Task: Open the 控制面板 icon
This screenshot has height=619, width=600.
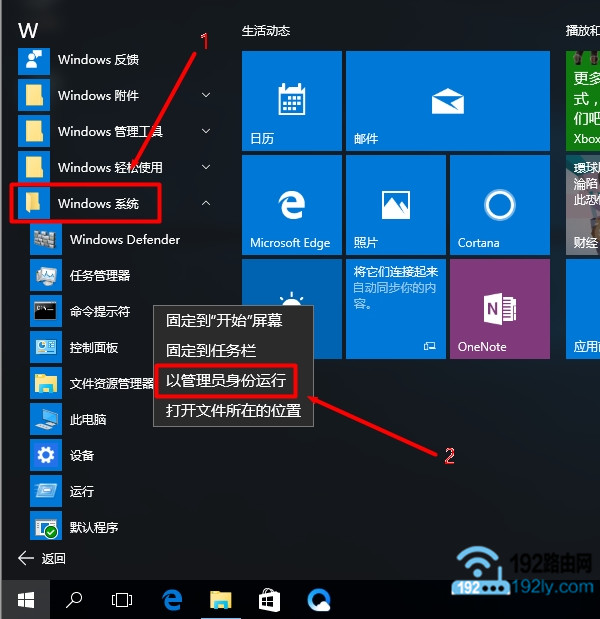Action: tap(46, 347)
